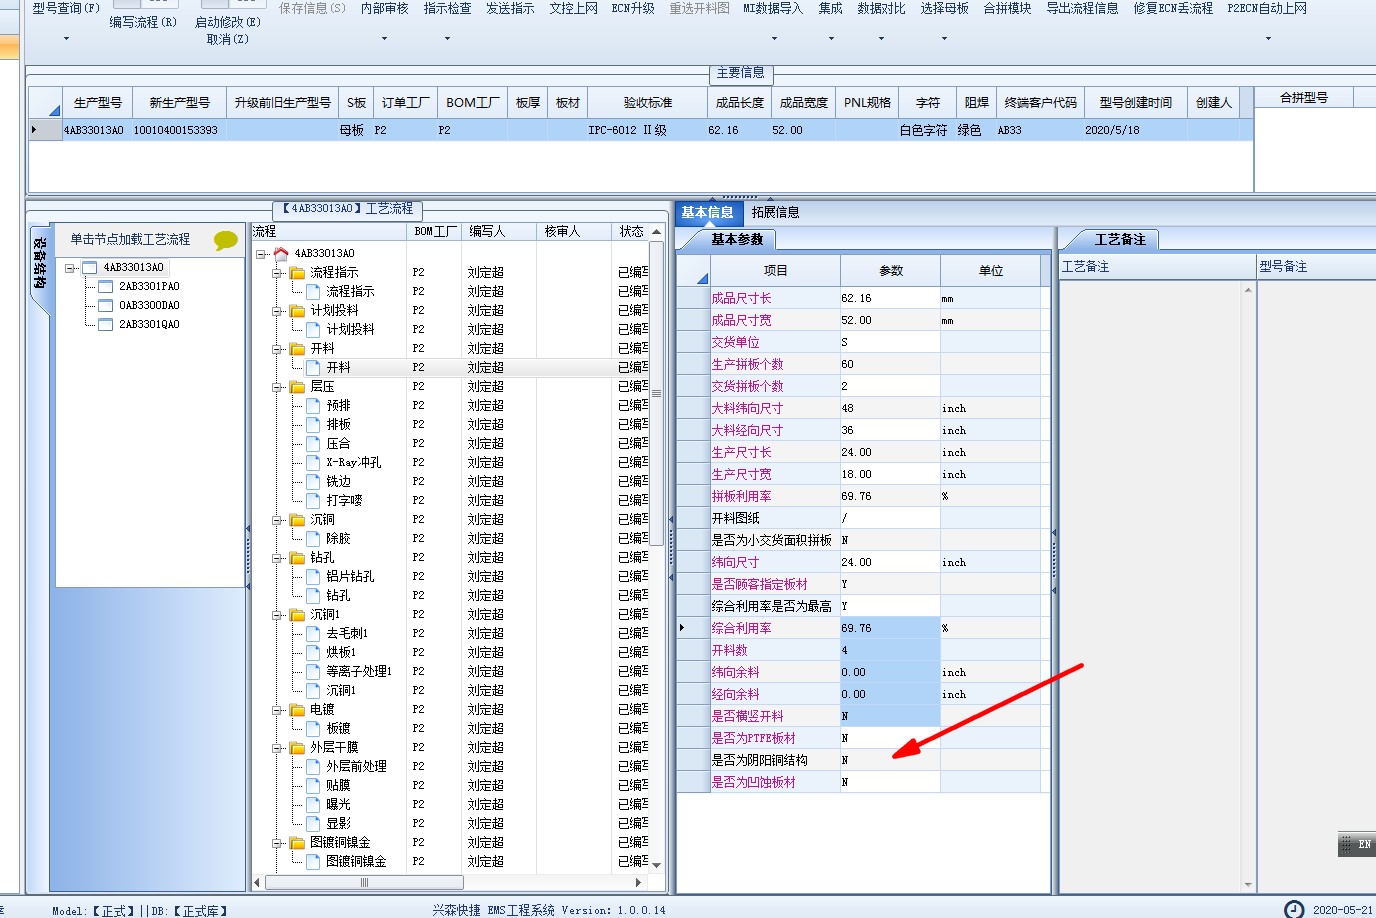Open dropdown arrow under 指示检查

(x=447, y=39)
